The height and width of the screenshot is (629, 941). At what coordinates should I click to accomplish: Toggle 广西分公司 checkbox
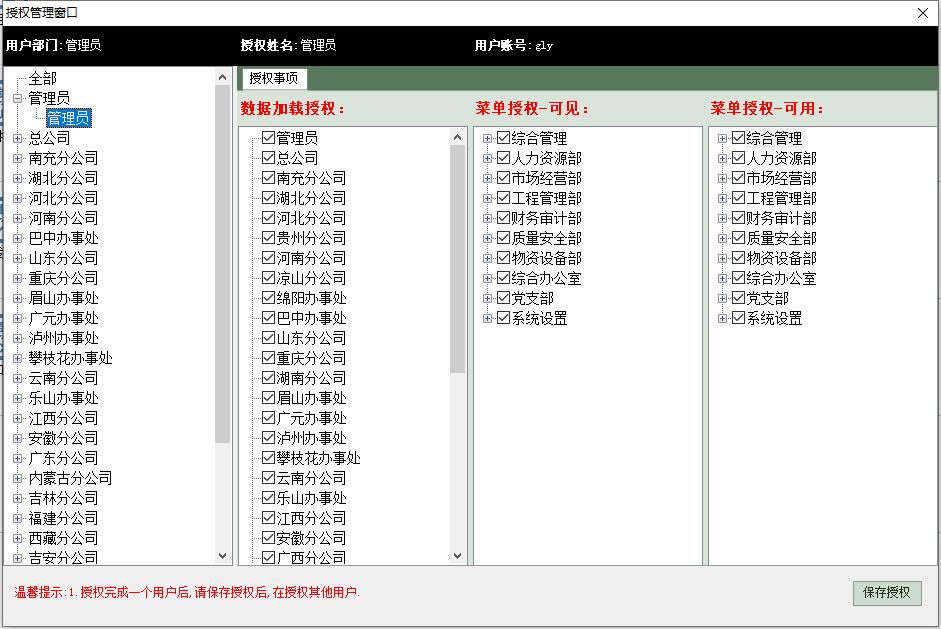pyautogui.click(x=268, y=558)
